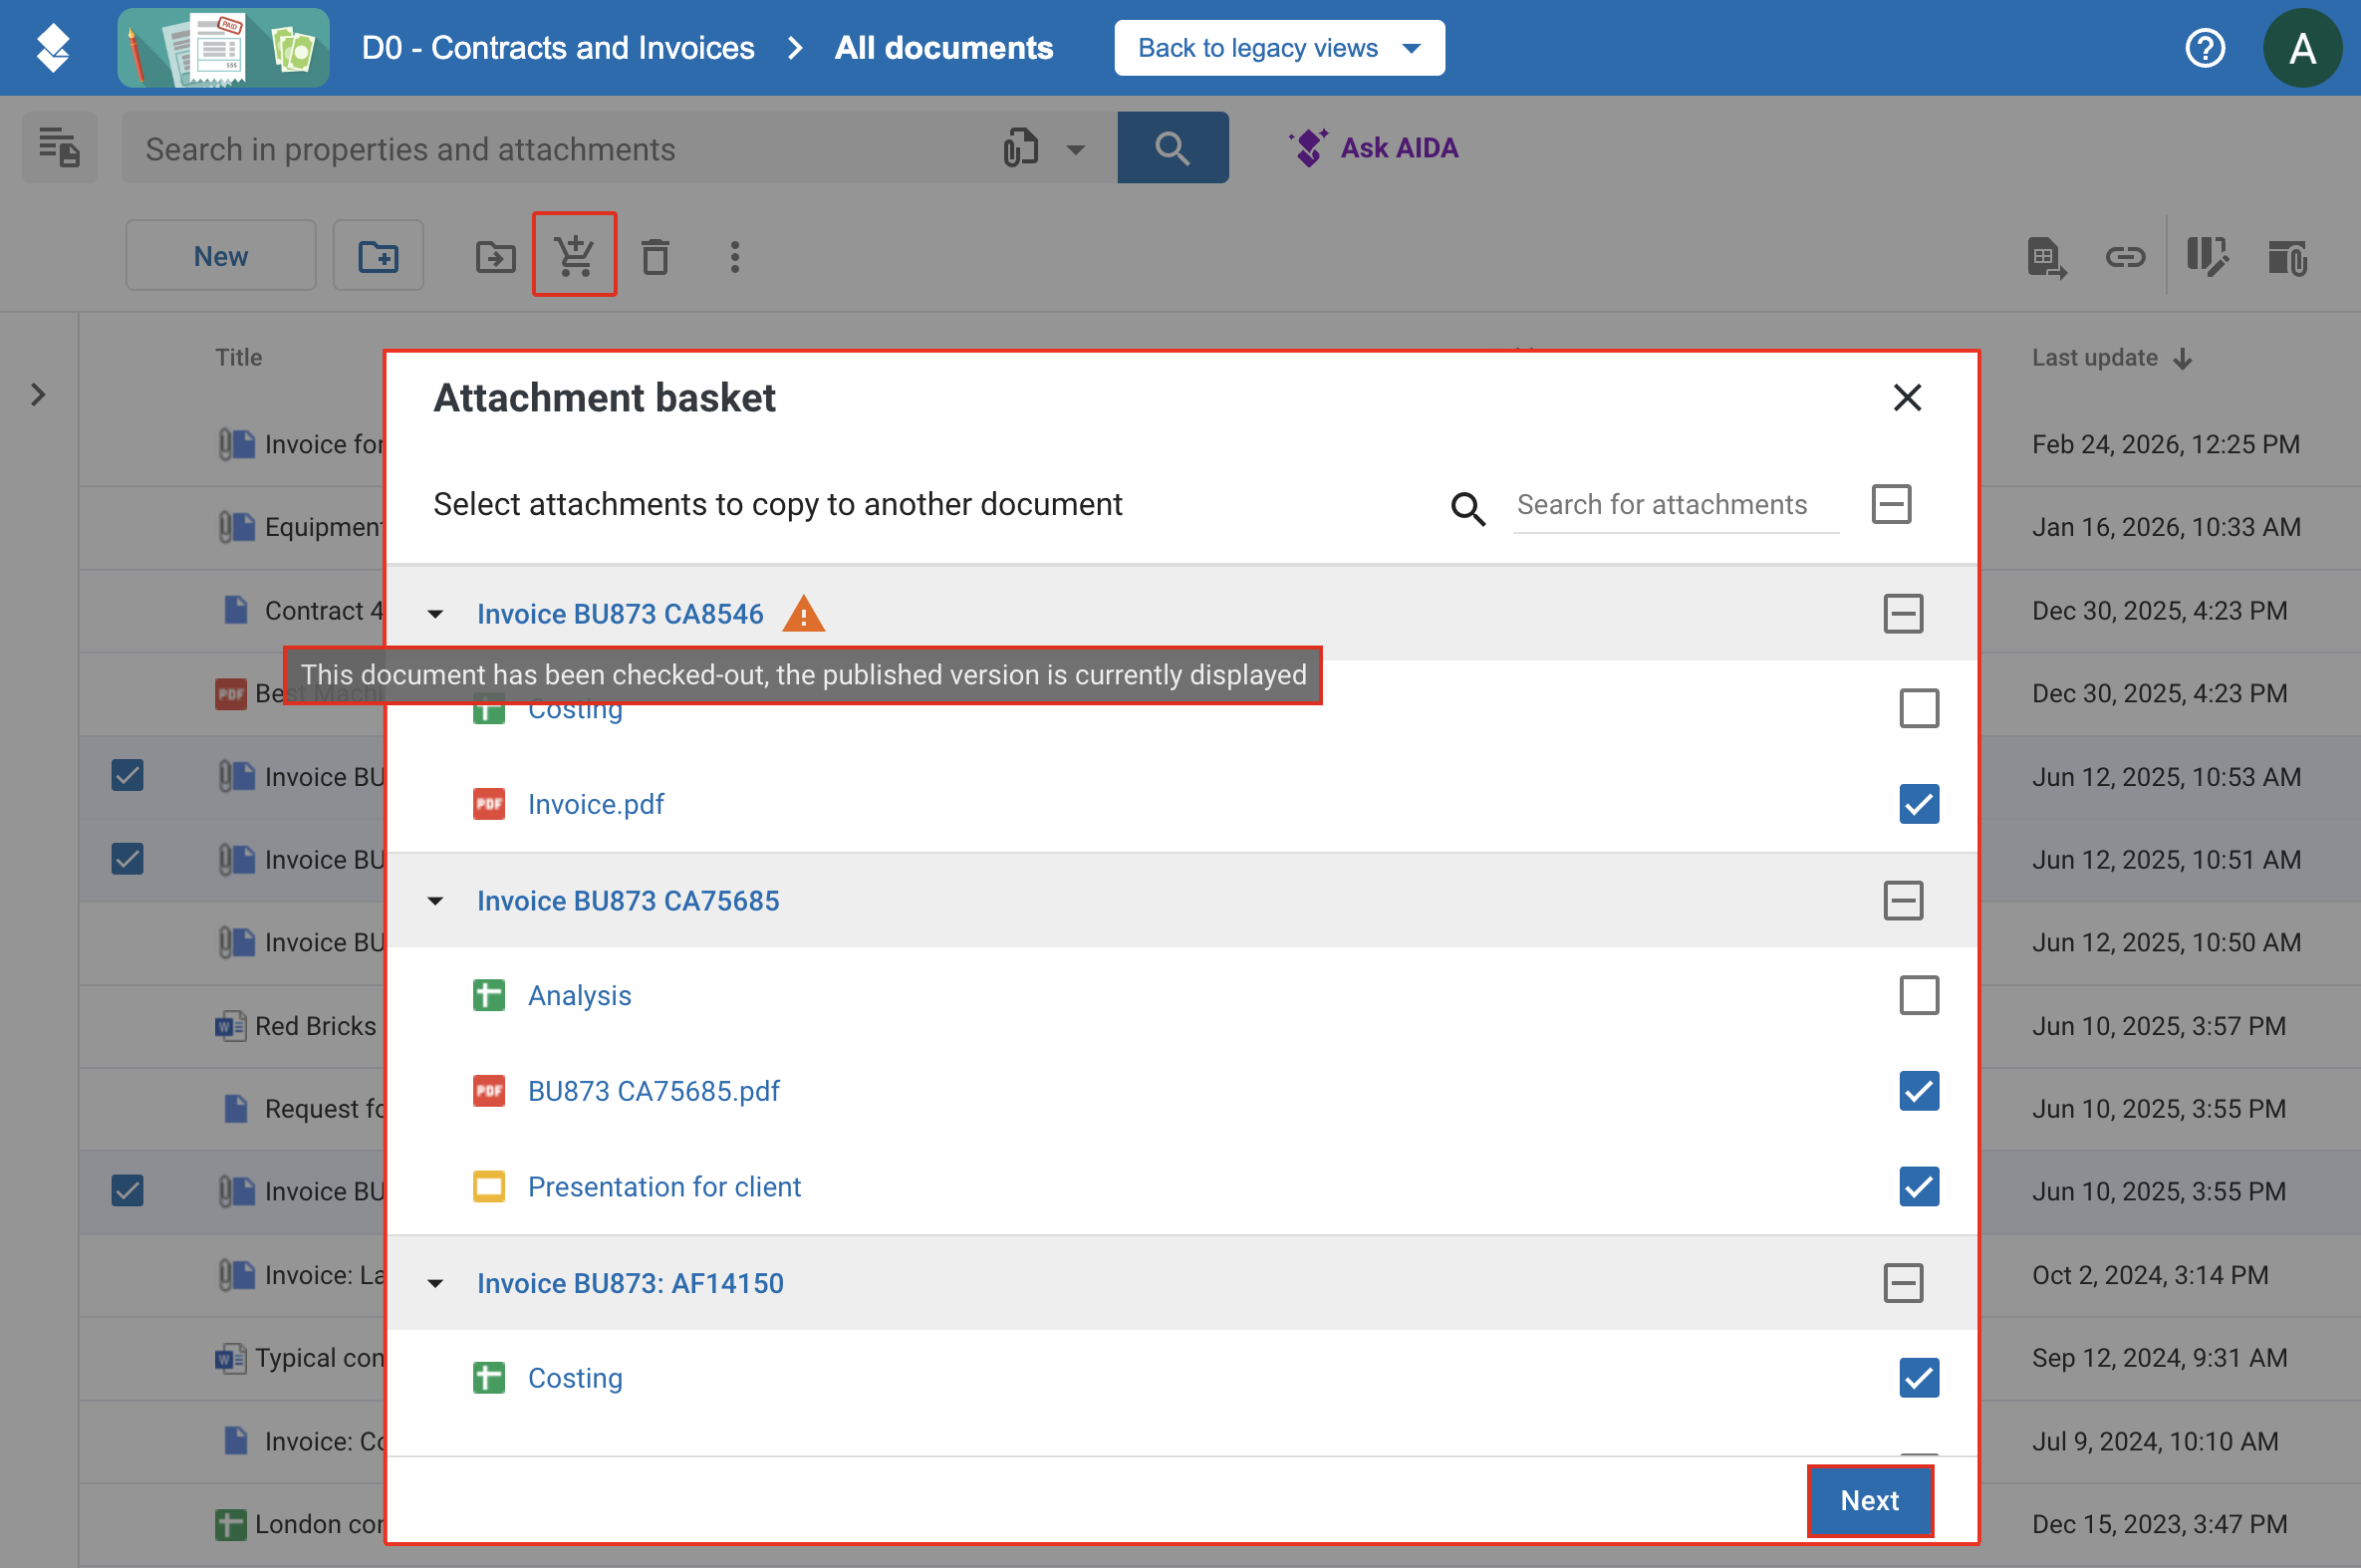Click the Next button

1869,1501
